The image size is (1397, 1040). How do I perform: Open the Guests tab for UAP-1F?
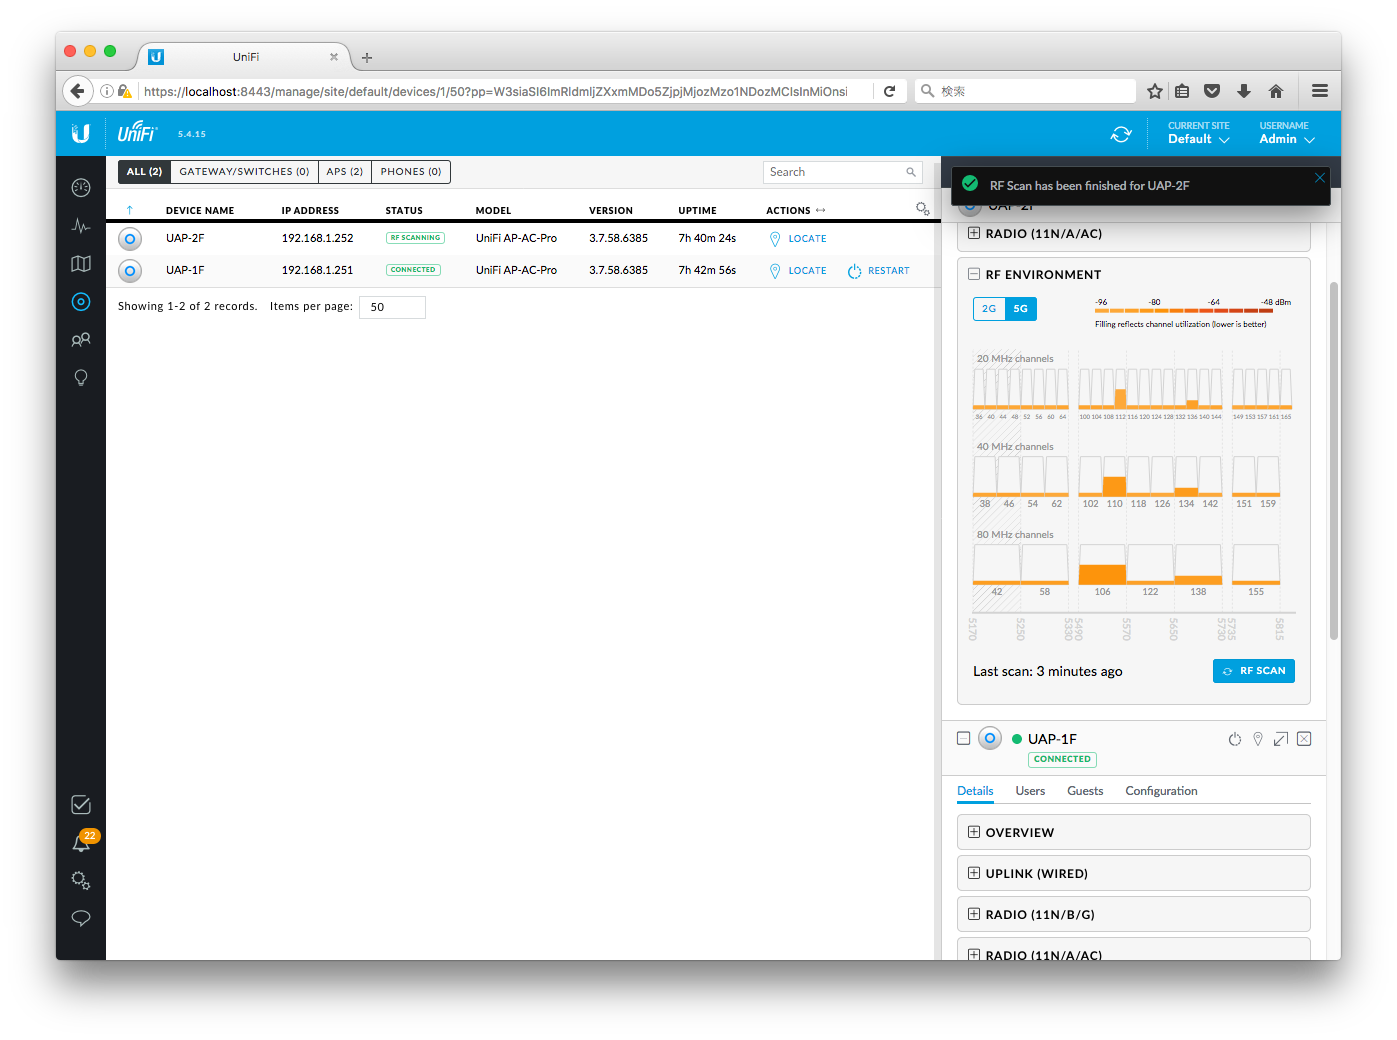1085,791
